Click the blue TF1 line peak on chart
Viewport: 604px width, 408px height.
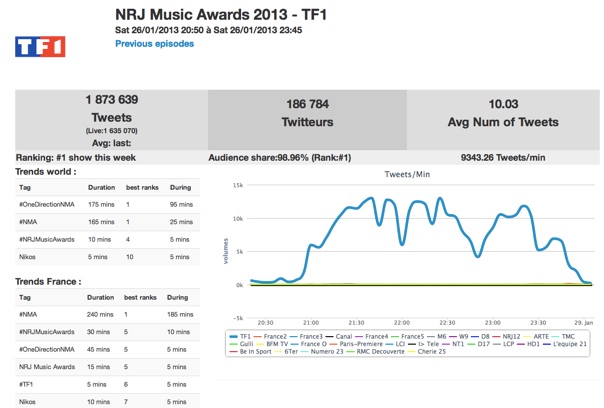point(380,197)
